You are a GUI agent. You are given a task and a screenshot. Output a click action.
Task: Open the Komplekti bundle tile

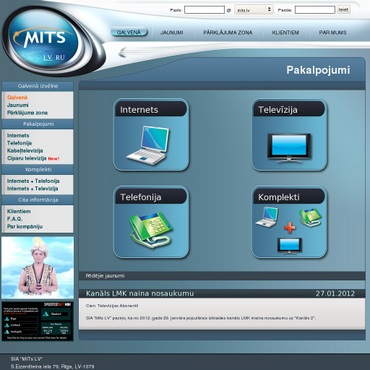(x=289, y=222)
